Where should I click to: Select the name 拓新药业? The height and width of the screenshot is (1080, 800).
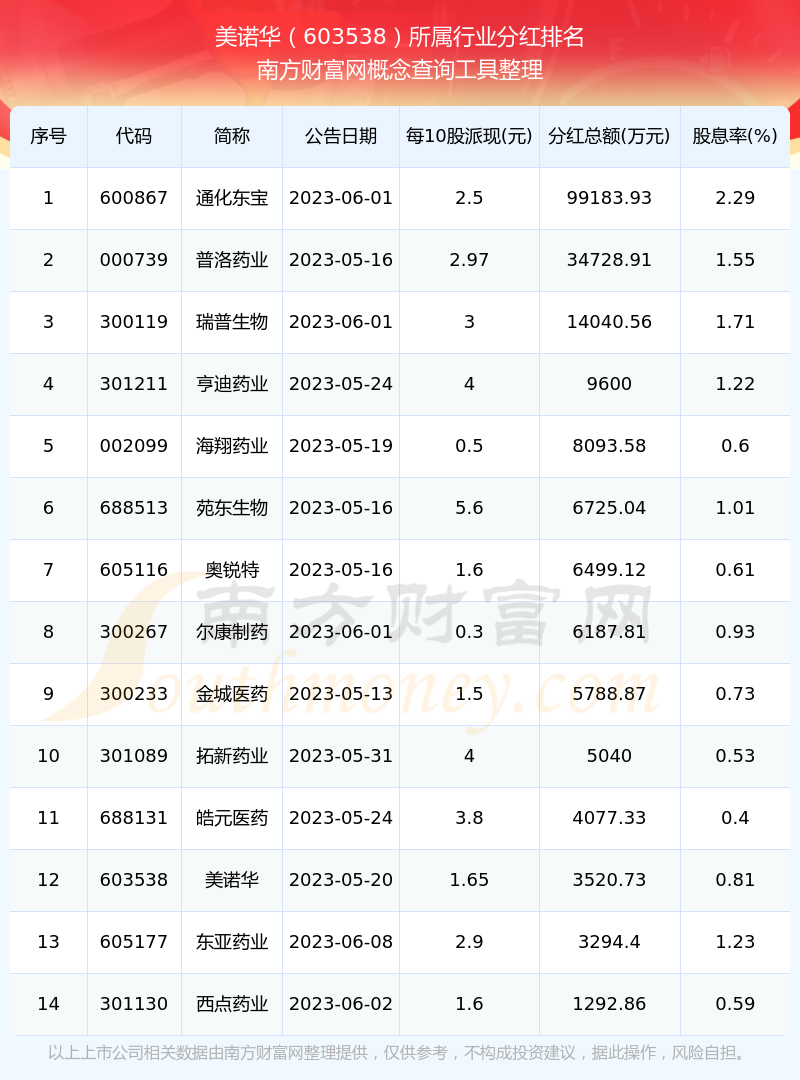pyautogui.click(x=232, y=756)
